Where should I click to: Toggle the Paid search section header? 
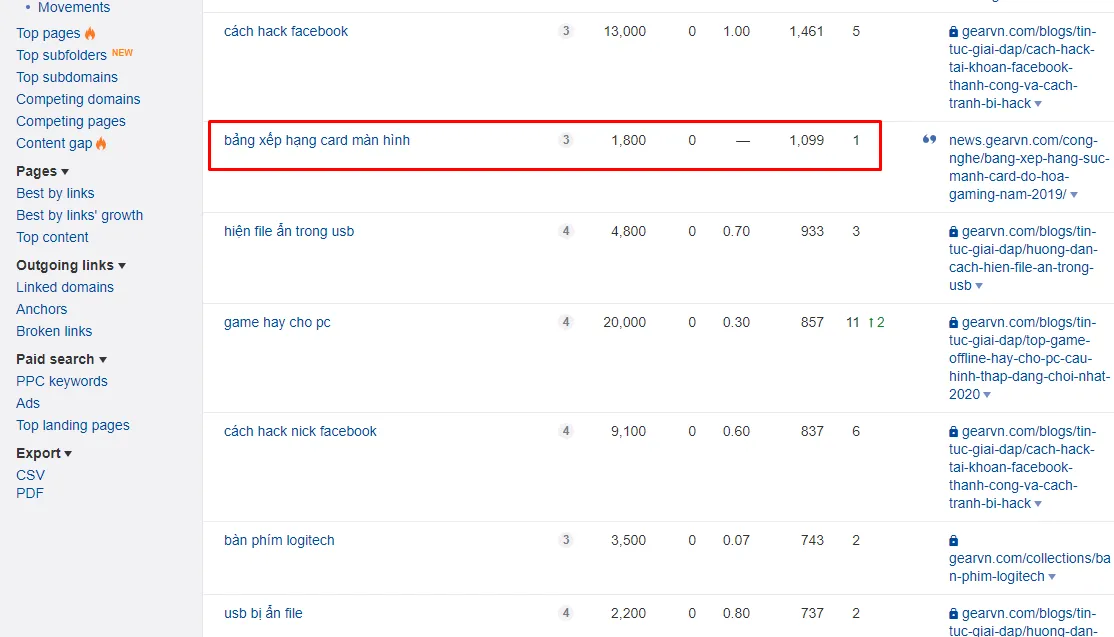(x=61, y=359)
